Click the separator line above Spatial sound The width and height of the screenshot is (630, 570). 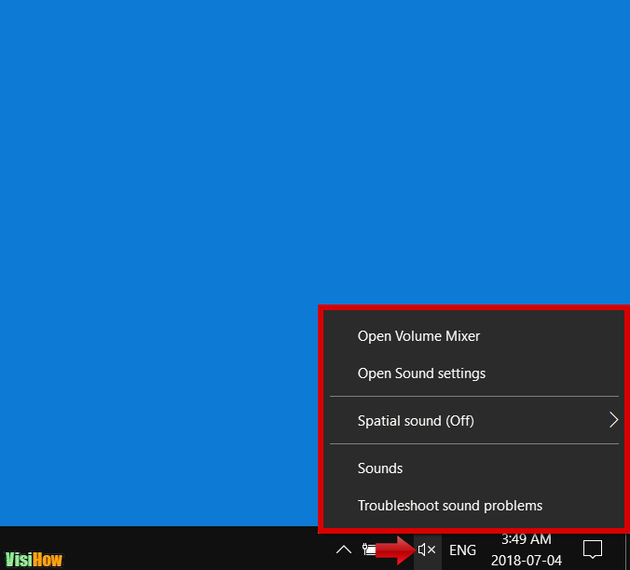coord(474,397)
